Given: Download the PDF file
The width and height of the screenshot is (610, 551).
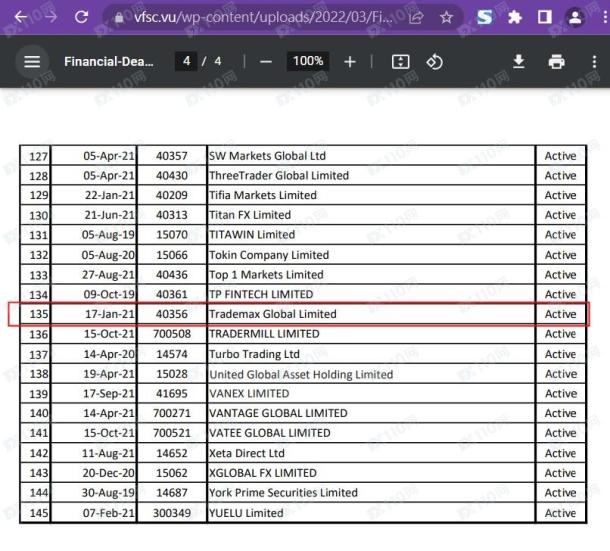Looking at the screenshot, I should [x=518, y=61].
